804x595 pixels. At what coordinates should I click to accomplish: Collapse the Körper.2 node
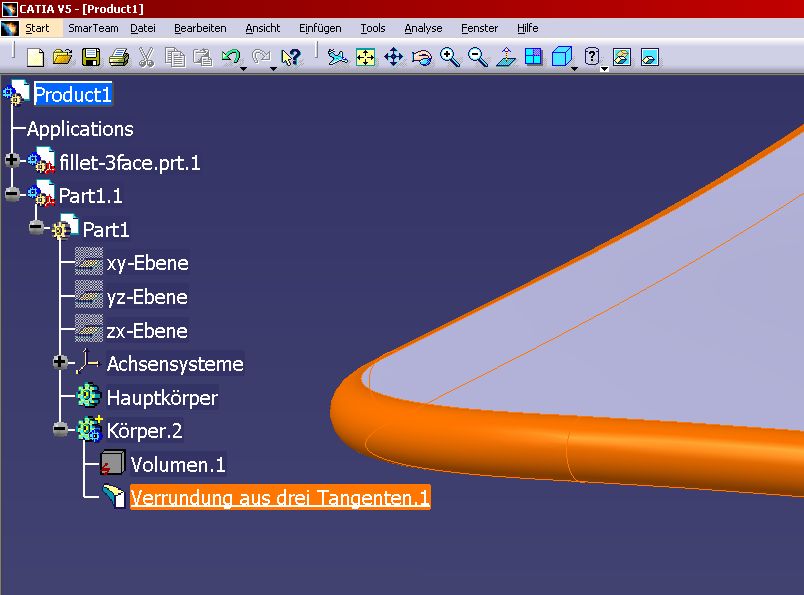60,429
